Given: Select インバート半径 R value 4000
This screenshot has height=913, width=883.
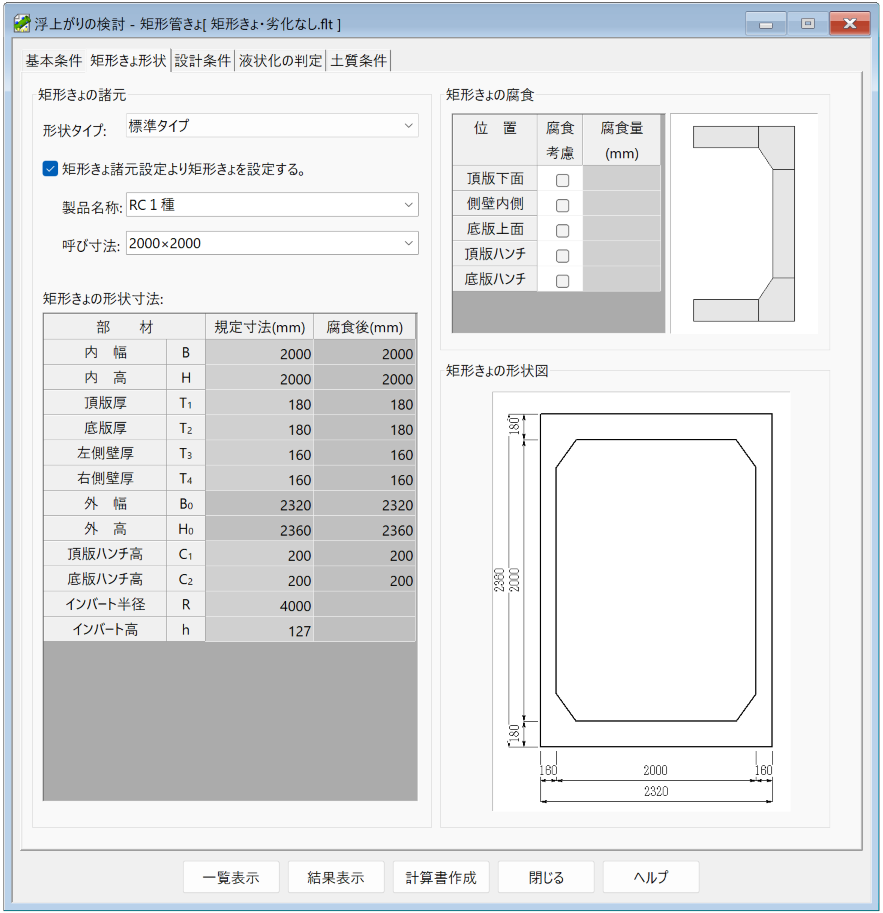Looking at the screenshot, I should [259, 604].
